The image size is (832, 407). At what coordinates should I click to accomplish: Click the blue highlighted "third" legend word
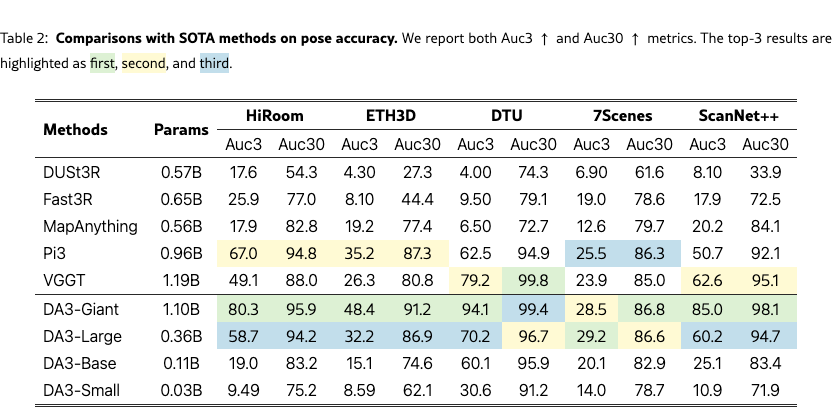(x=215, y=63)
